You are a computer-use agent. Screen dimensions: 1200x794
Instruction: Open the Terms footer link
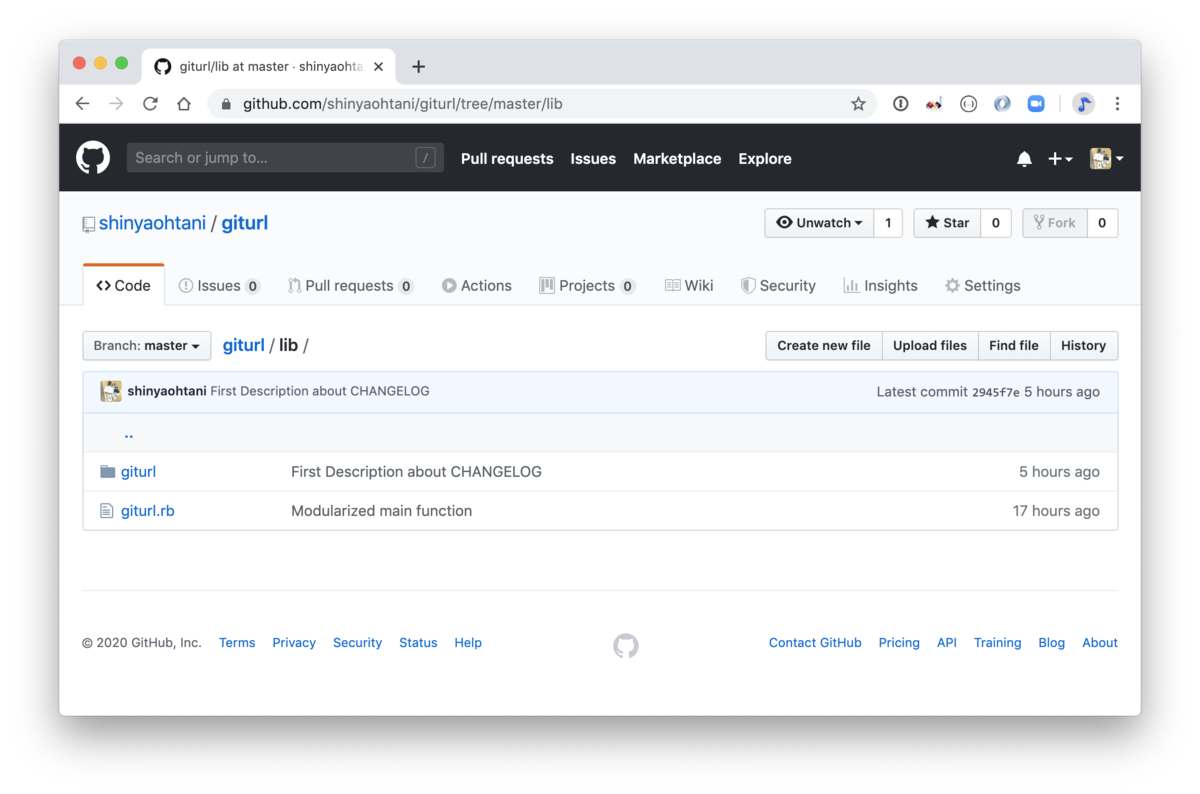coord(237,643)
